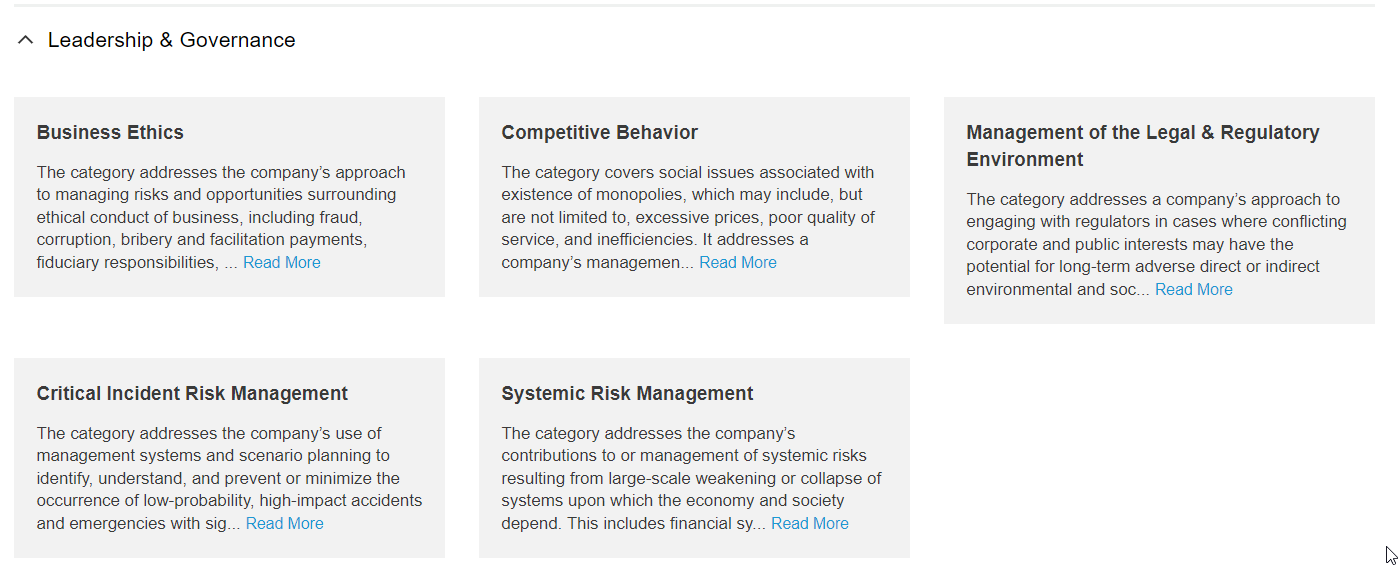Click the Critical Incident Risk Management title
This screenshot has width=1398, height=568.
(x=192, y=394)
